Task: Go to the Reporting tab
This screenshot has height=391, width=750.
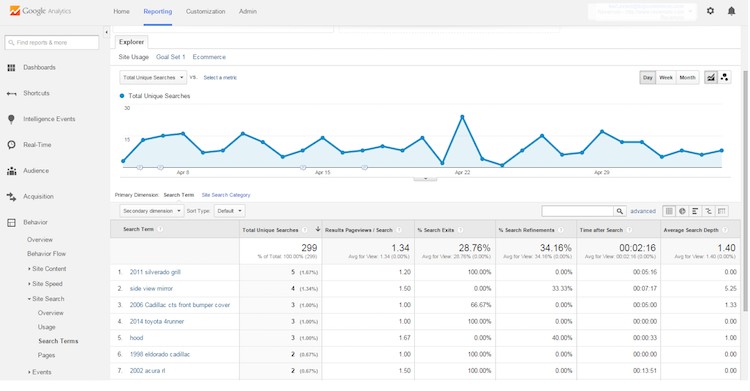Action: tap(158, 11)
